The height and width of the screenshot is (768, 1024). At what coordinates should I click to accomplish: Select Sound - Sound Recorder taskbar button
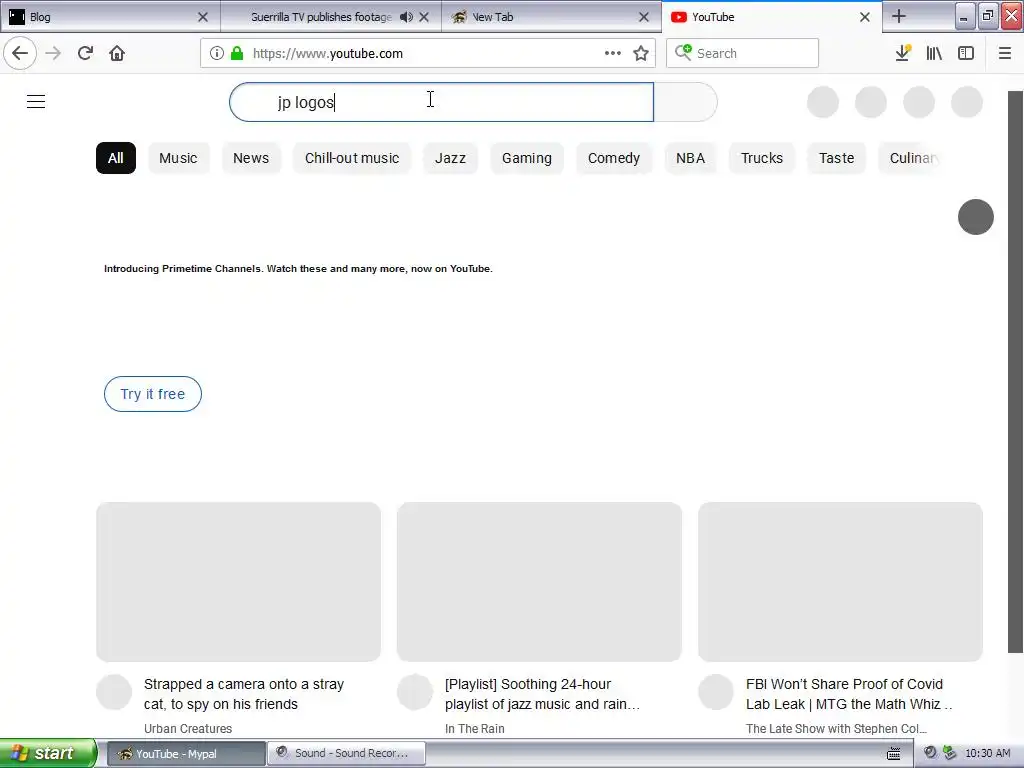[x=347, y=754]
